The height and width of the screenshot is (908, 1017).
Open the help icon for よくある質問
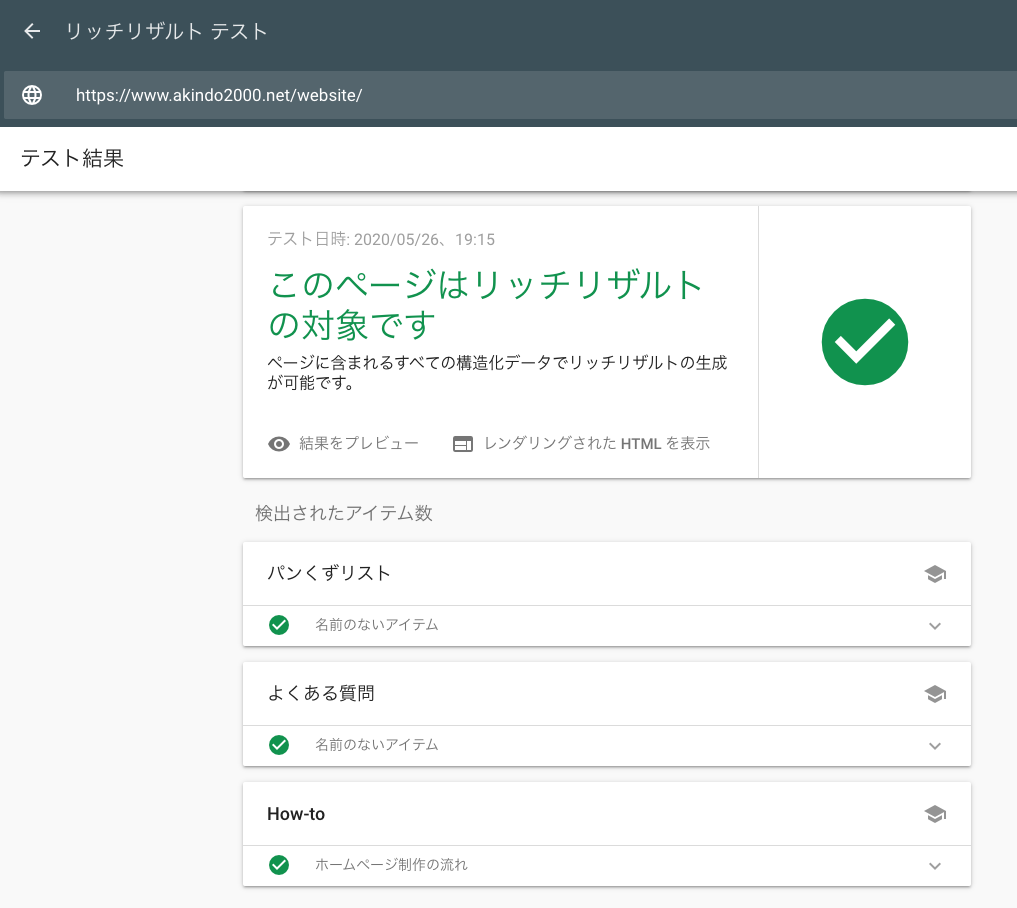click(935, 694)
